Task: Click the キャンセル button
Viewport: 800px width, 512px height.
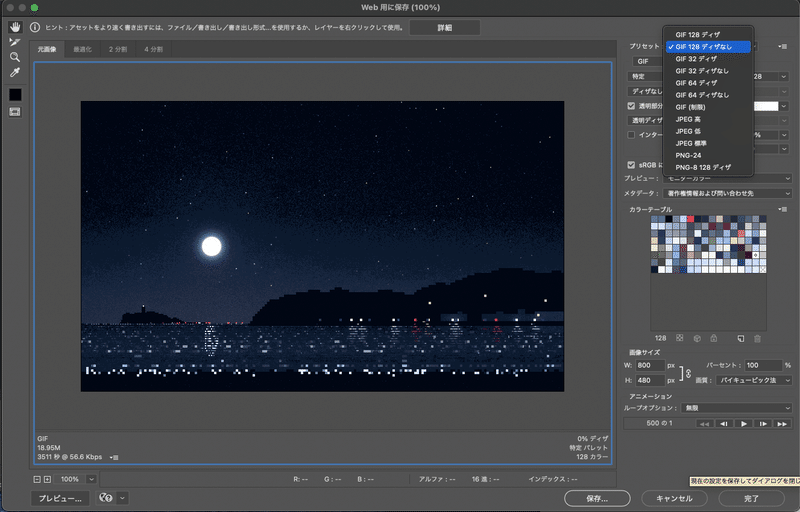Action: (674, 498)
